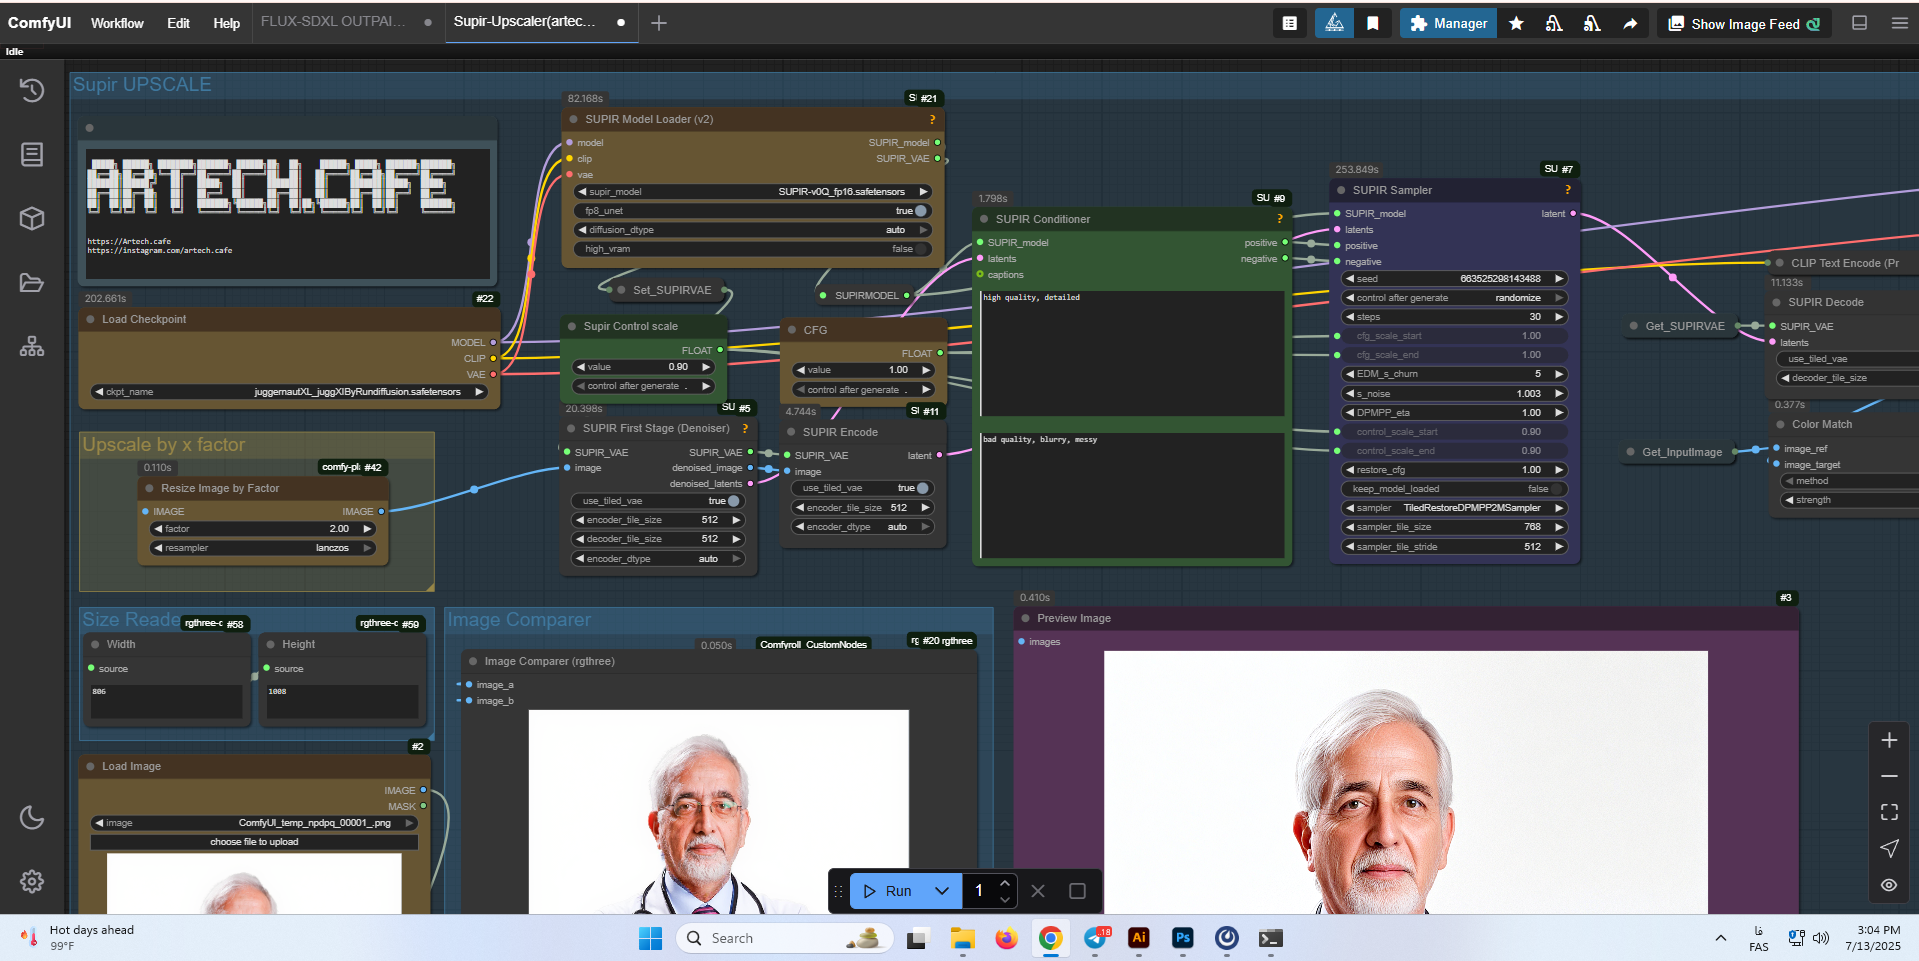Toggle use_tiled_vae in SUPIR First Stage
1919x961 pixels.
point(732,501)
